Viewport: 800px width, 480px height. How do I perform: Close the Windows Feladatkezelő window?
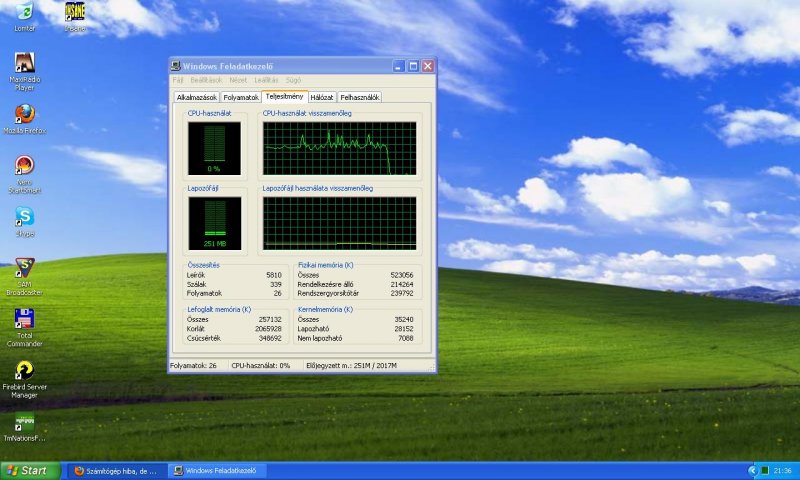coord(428,66)
